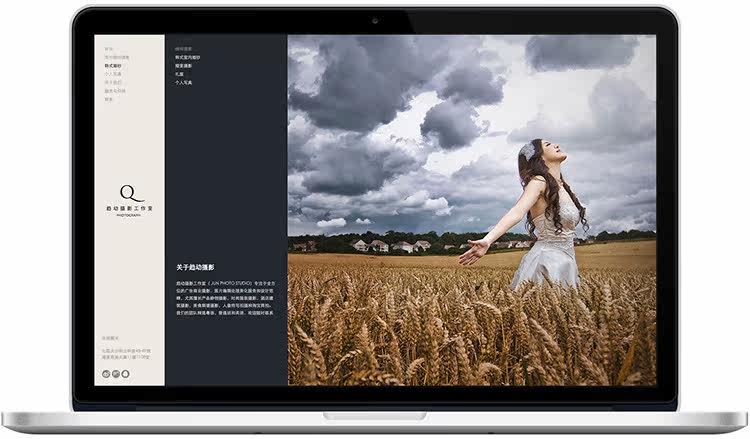Image resolution: width=750 pixels, height=439 pixels.
Task: Click the 趋动摄影工作室 studio name under logo
Action: point(130,208)
